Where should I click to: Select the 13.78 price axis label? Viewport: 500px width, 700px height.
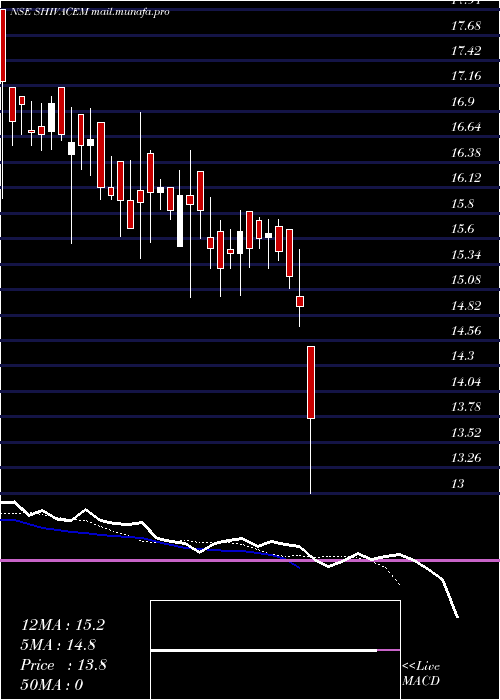[x=466, y=407]
